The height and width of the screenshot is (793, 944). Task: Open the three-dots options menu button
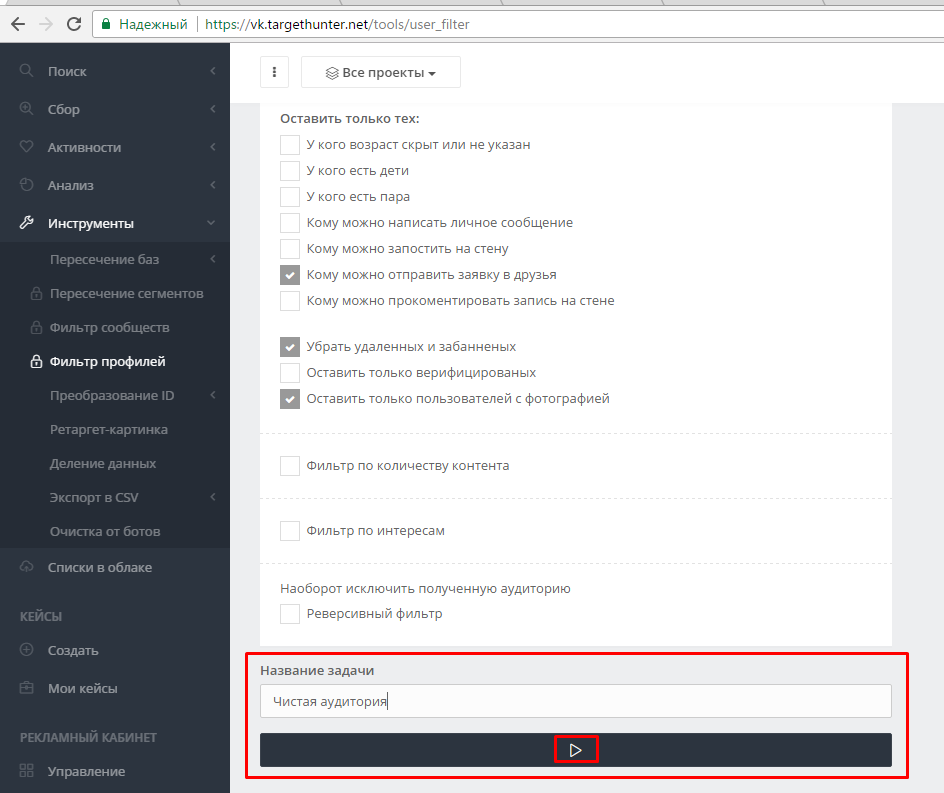[274, 72]
